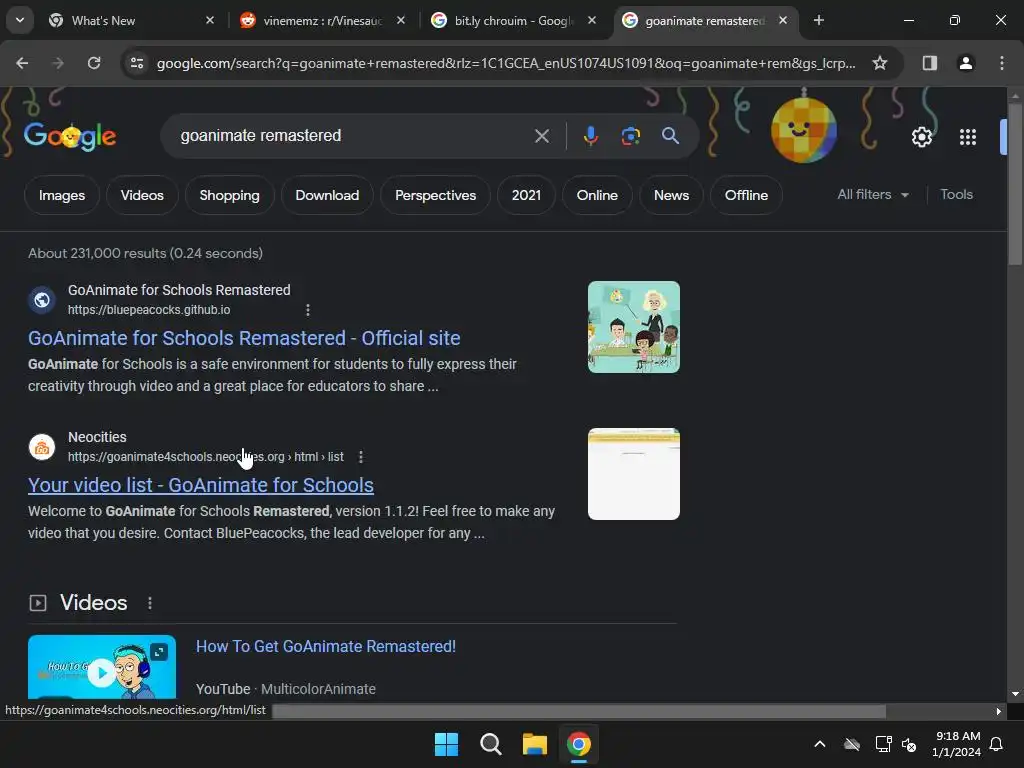Click the disco ball doodle

point(803,129)
